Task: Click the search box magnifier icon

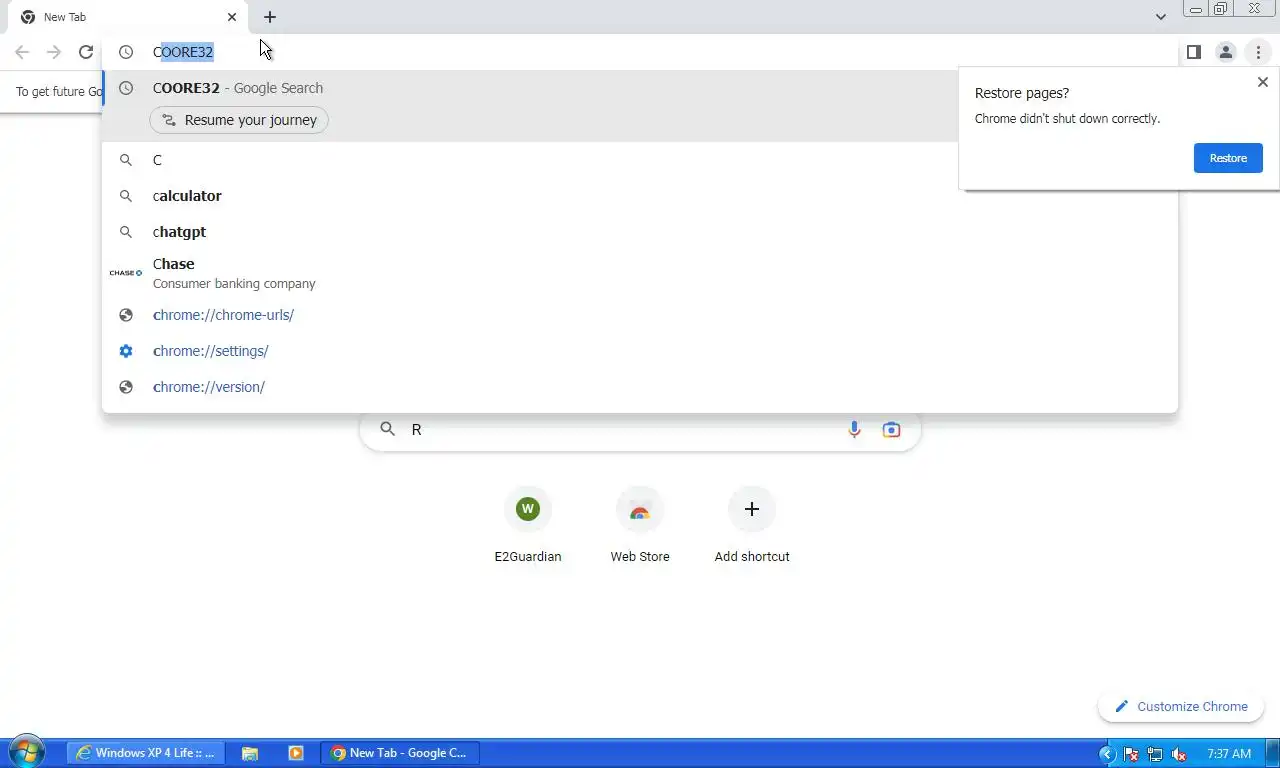Action: pos(388,429)
